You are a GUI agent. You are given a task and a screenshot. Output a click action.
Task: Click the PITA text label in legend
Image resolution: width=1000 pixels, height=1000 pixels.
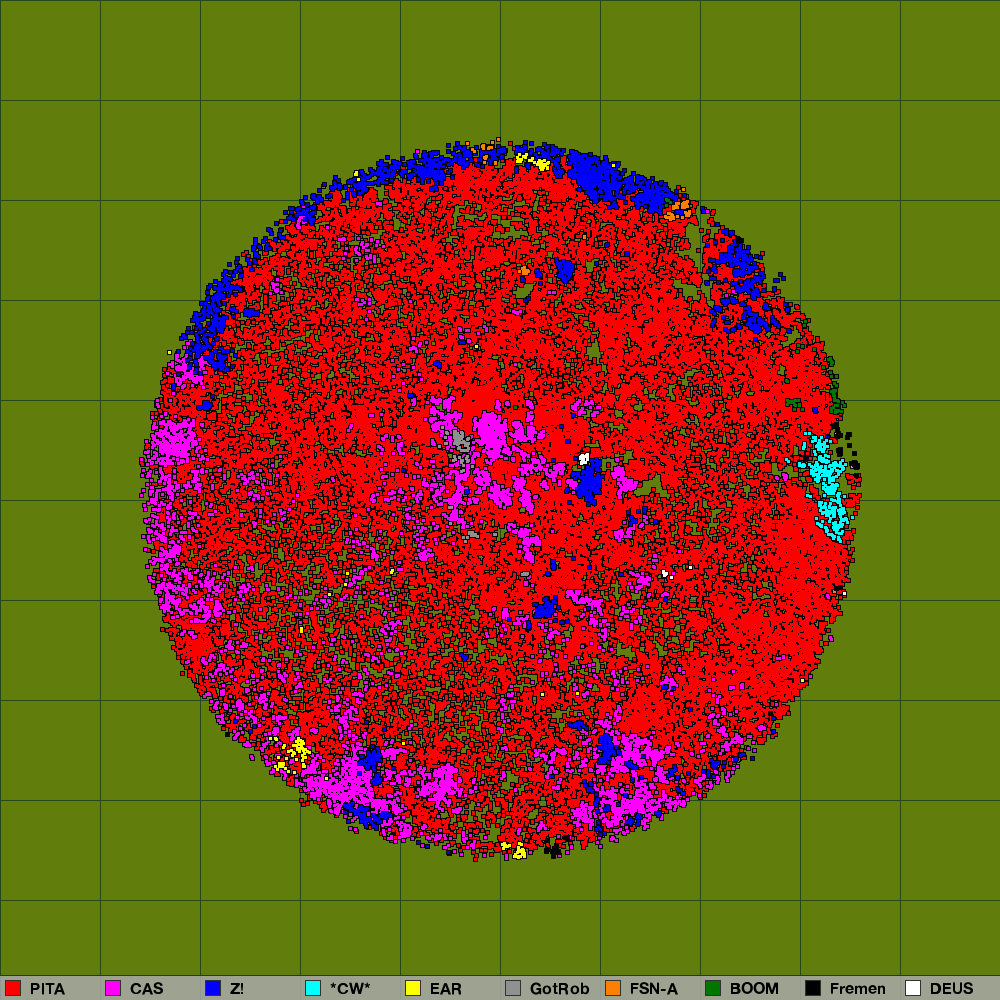(x=47, y=989)
